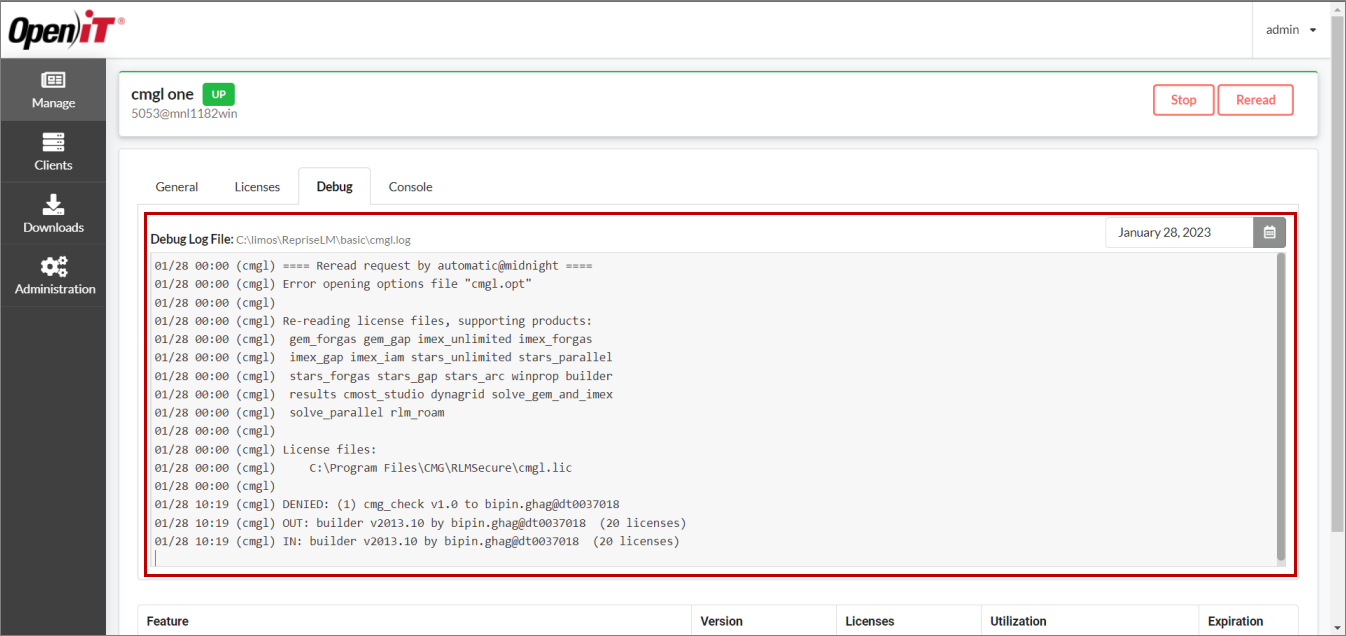Open the Clients section icon
The height and width of the screenshot is (636, 1346).
click(53, 142)
